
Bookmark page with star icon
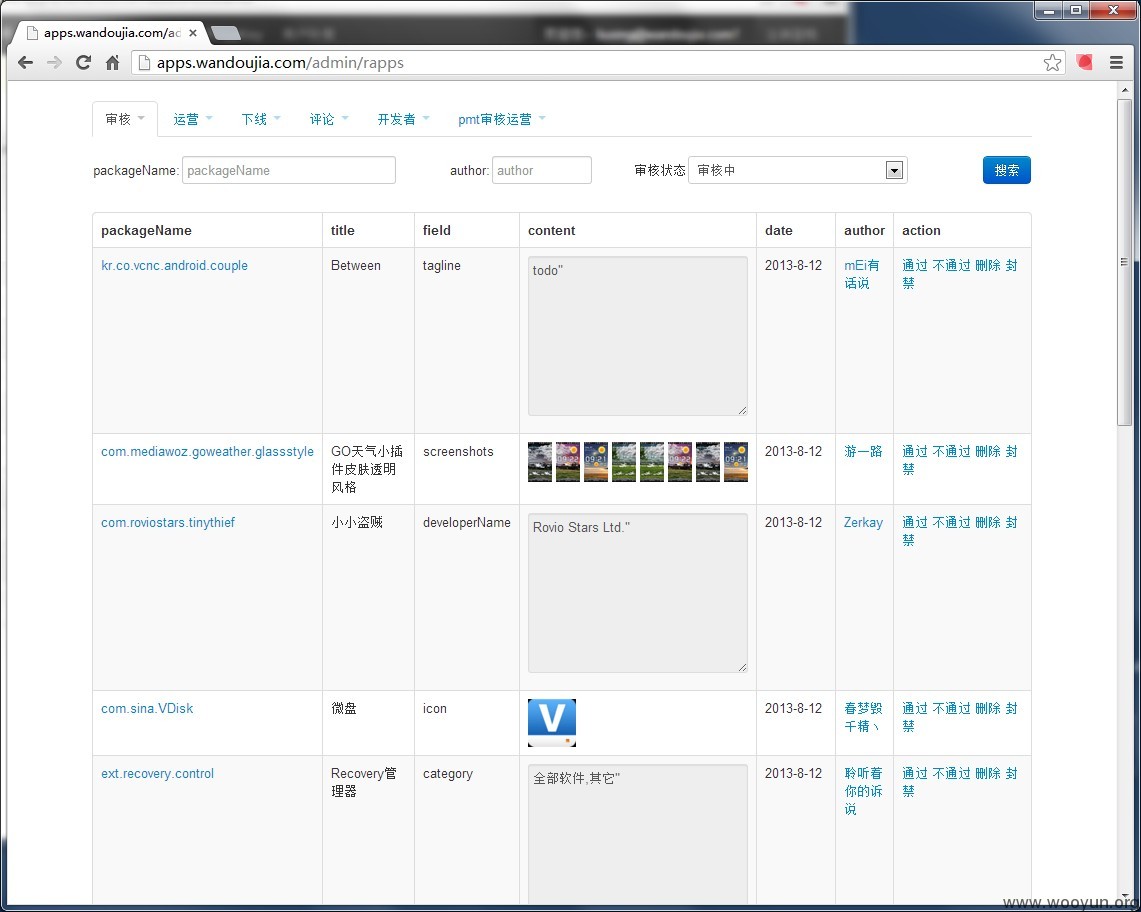click(1051, 63)
